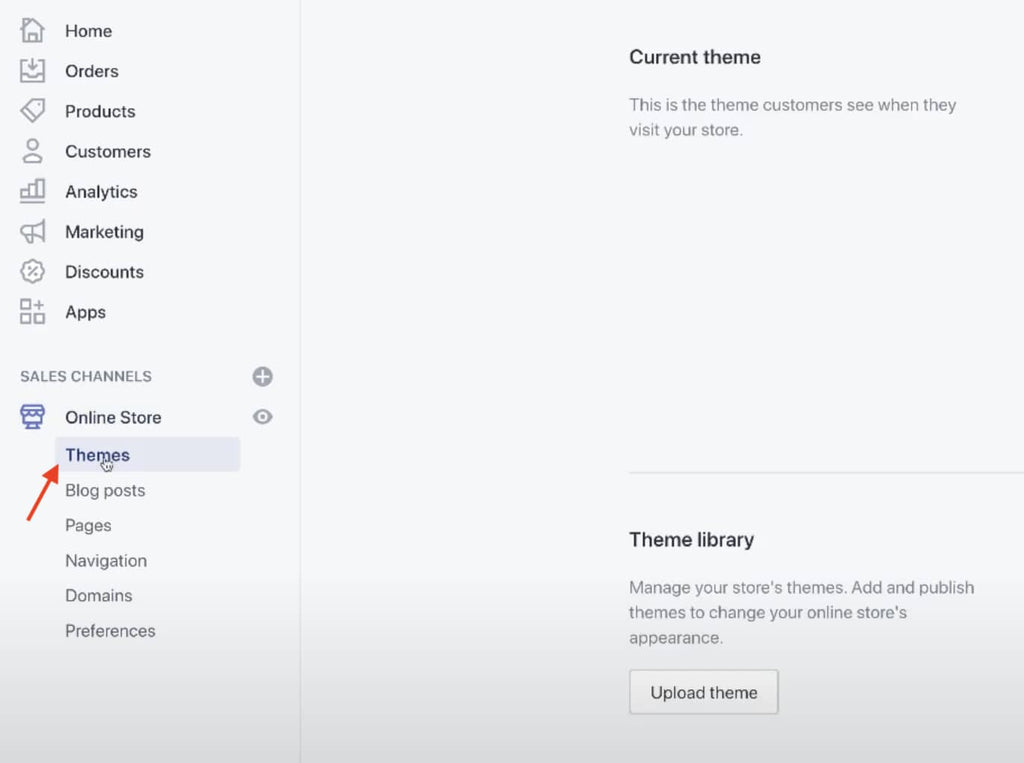The image size is (1024, 763).
Task: Go to Blog posts section
Action: pyautogui.click(x=105, y=491)
